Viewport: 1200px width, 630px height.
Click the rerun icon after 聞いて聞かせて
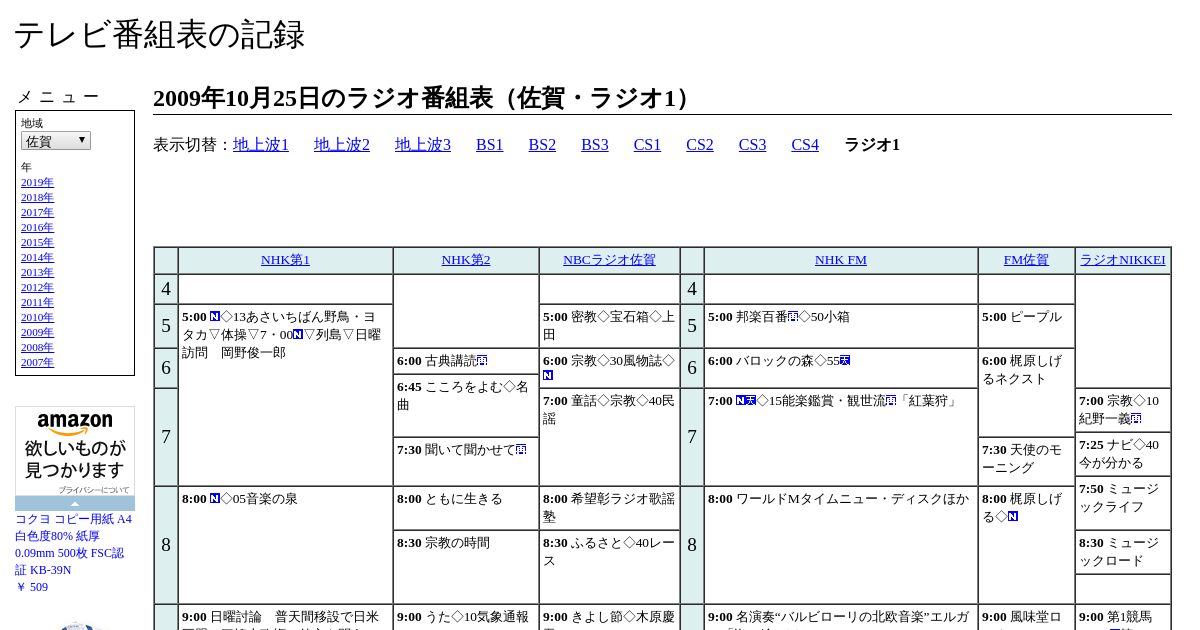tap(521, 450)
